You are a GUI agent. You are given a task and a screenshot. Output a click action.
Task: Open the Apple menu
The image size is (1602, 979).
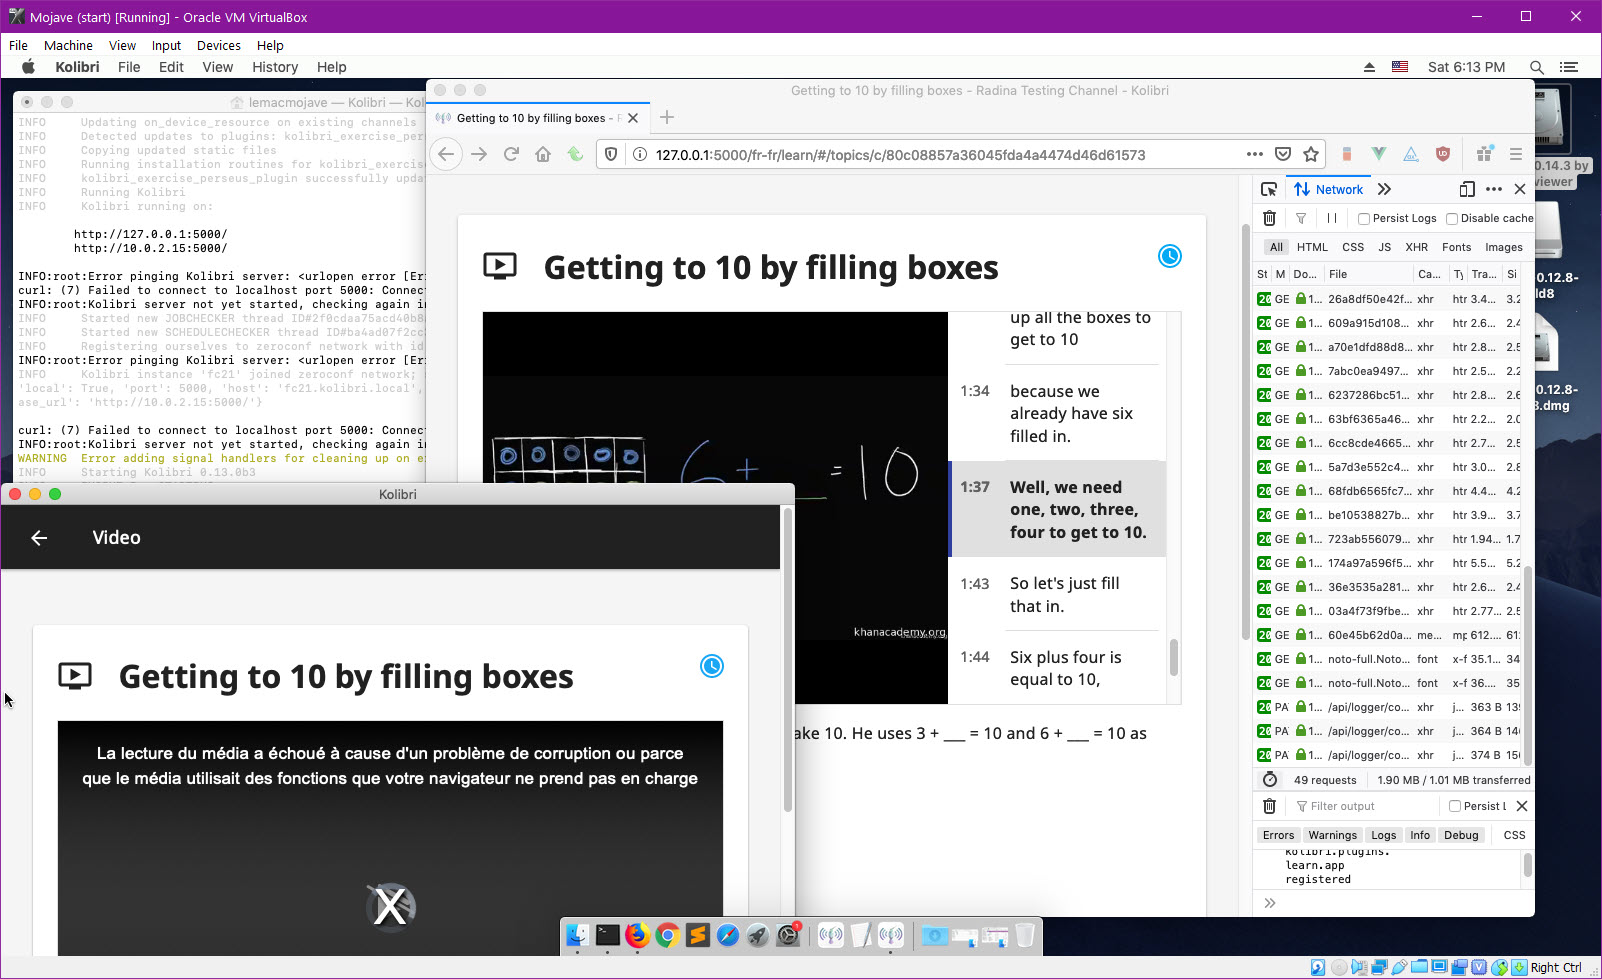click(x=28, y=67)
